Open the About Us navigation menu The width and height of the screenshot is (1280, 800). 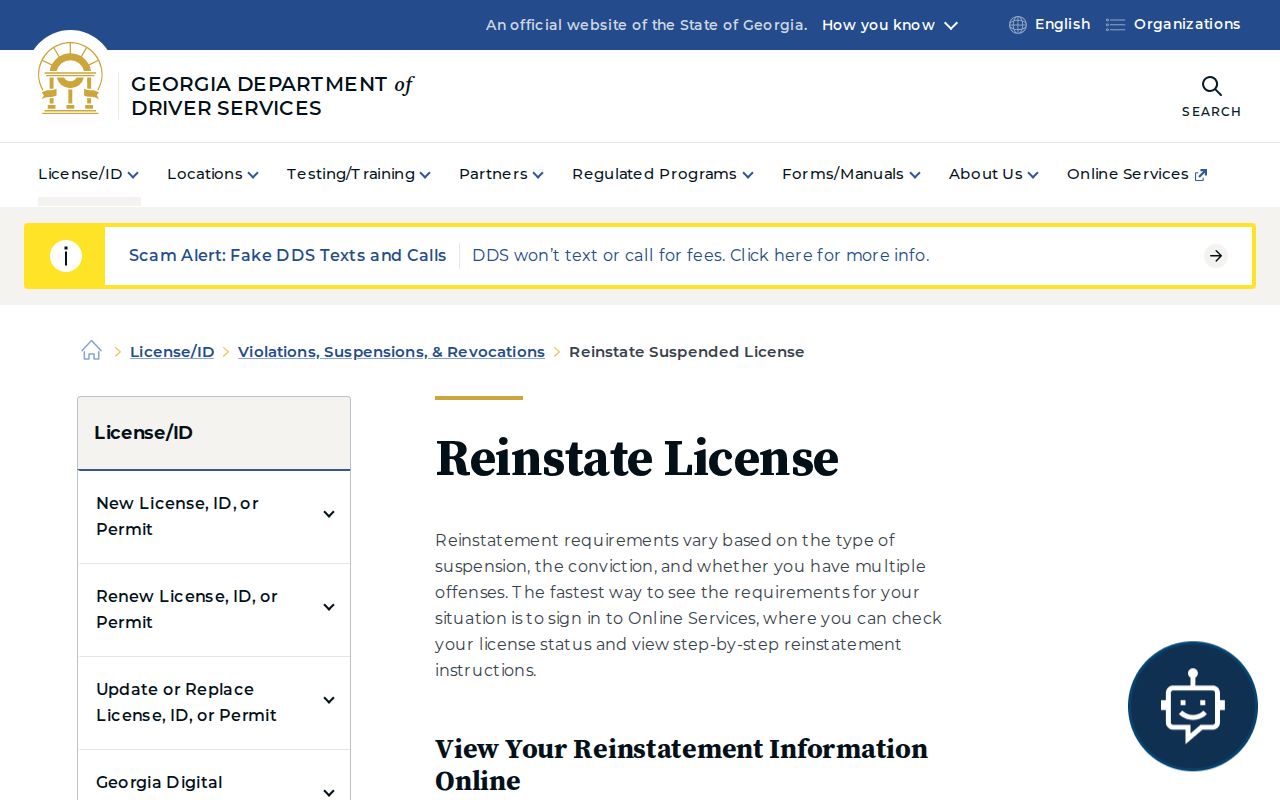point(994,174)
